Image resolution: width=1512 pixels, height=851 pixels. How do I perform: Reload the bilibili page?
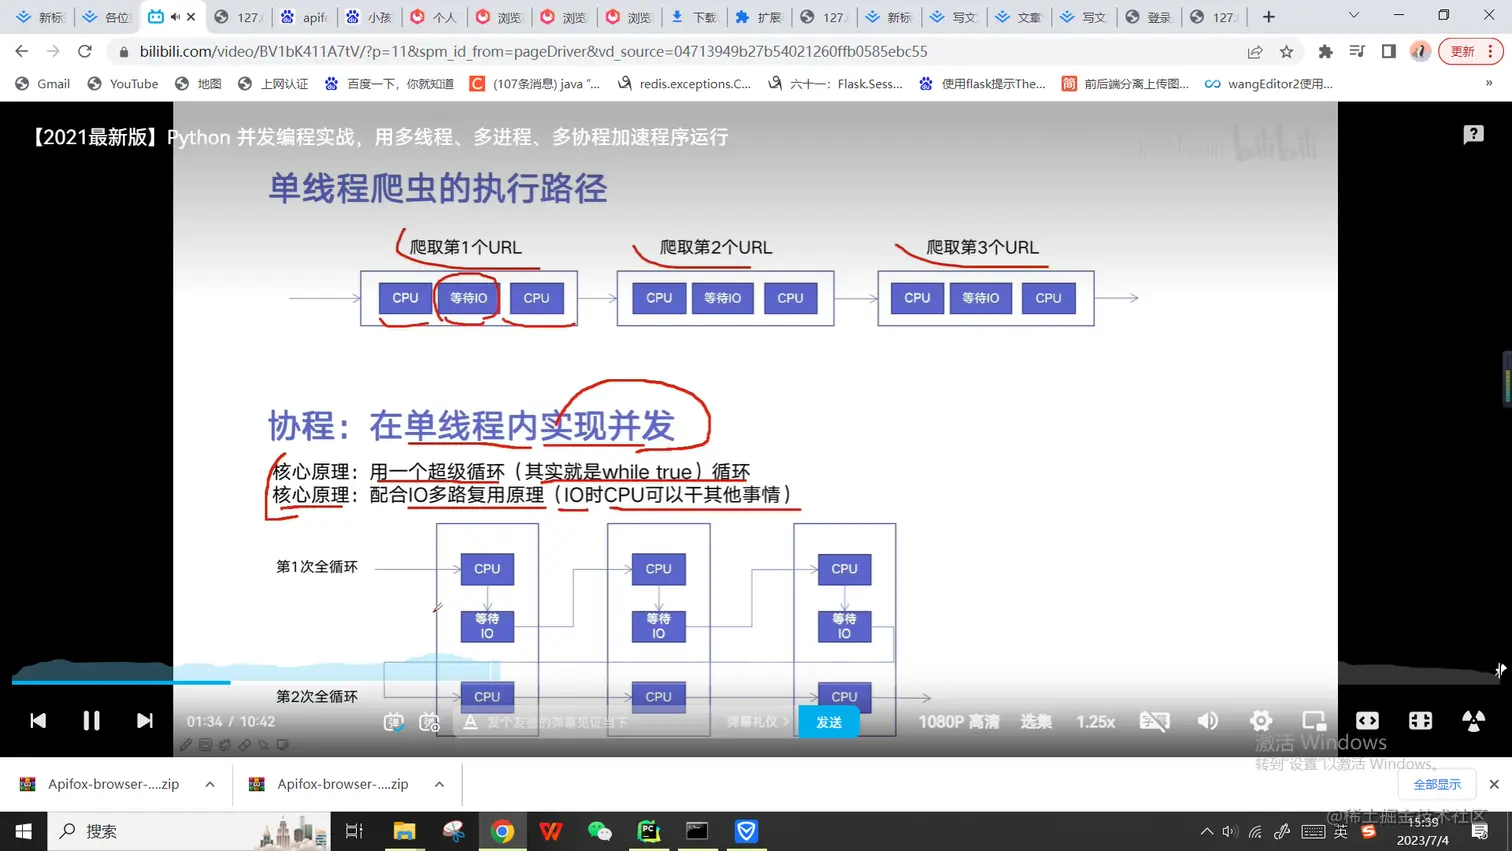(85, 51)
